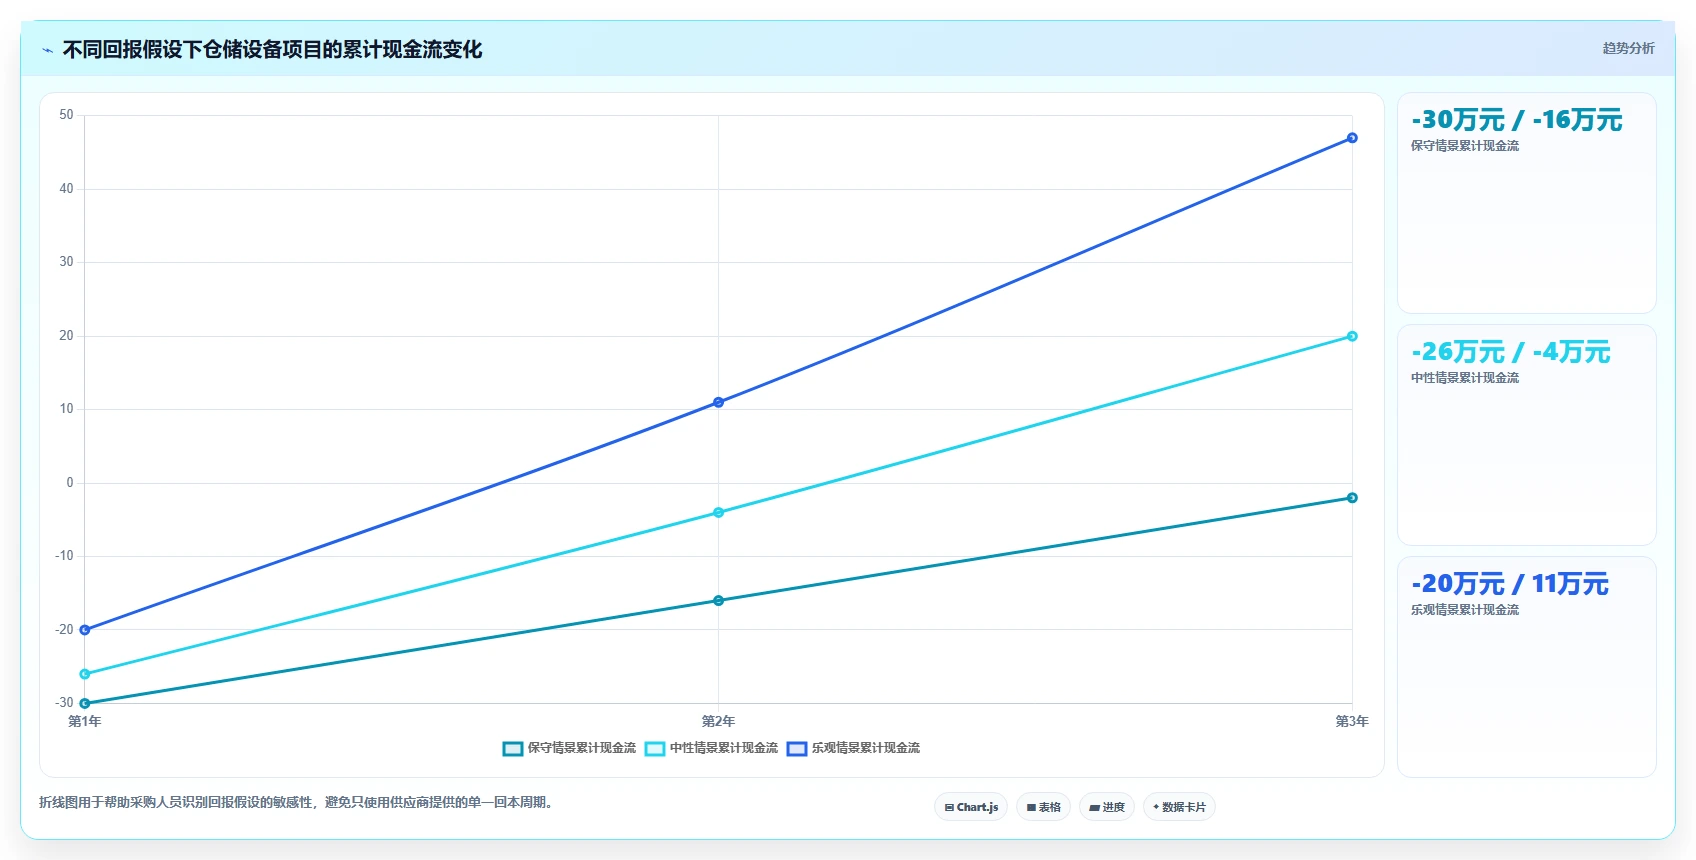Click the -20万元 / 11万元 card value
This screenshot has width=1696, height=860.
point(1509,584)
